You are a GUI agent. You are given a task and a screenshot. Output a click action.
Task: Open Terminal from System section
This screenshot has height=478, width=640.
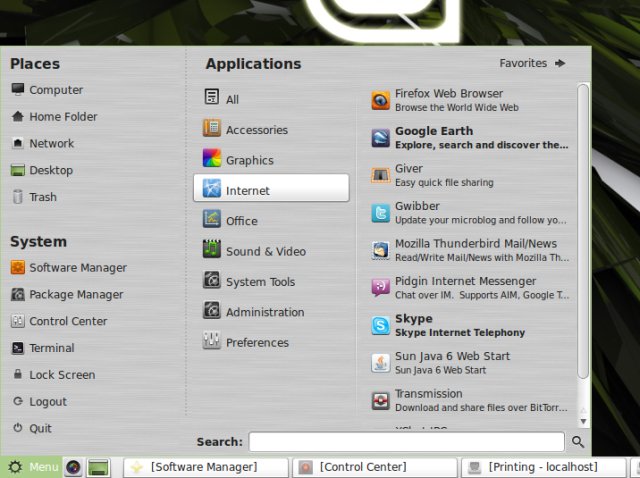tap(51, 348)
